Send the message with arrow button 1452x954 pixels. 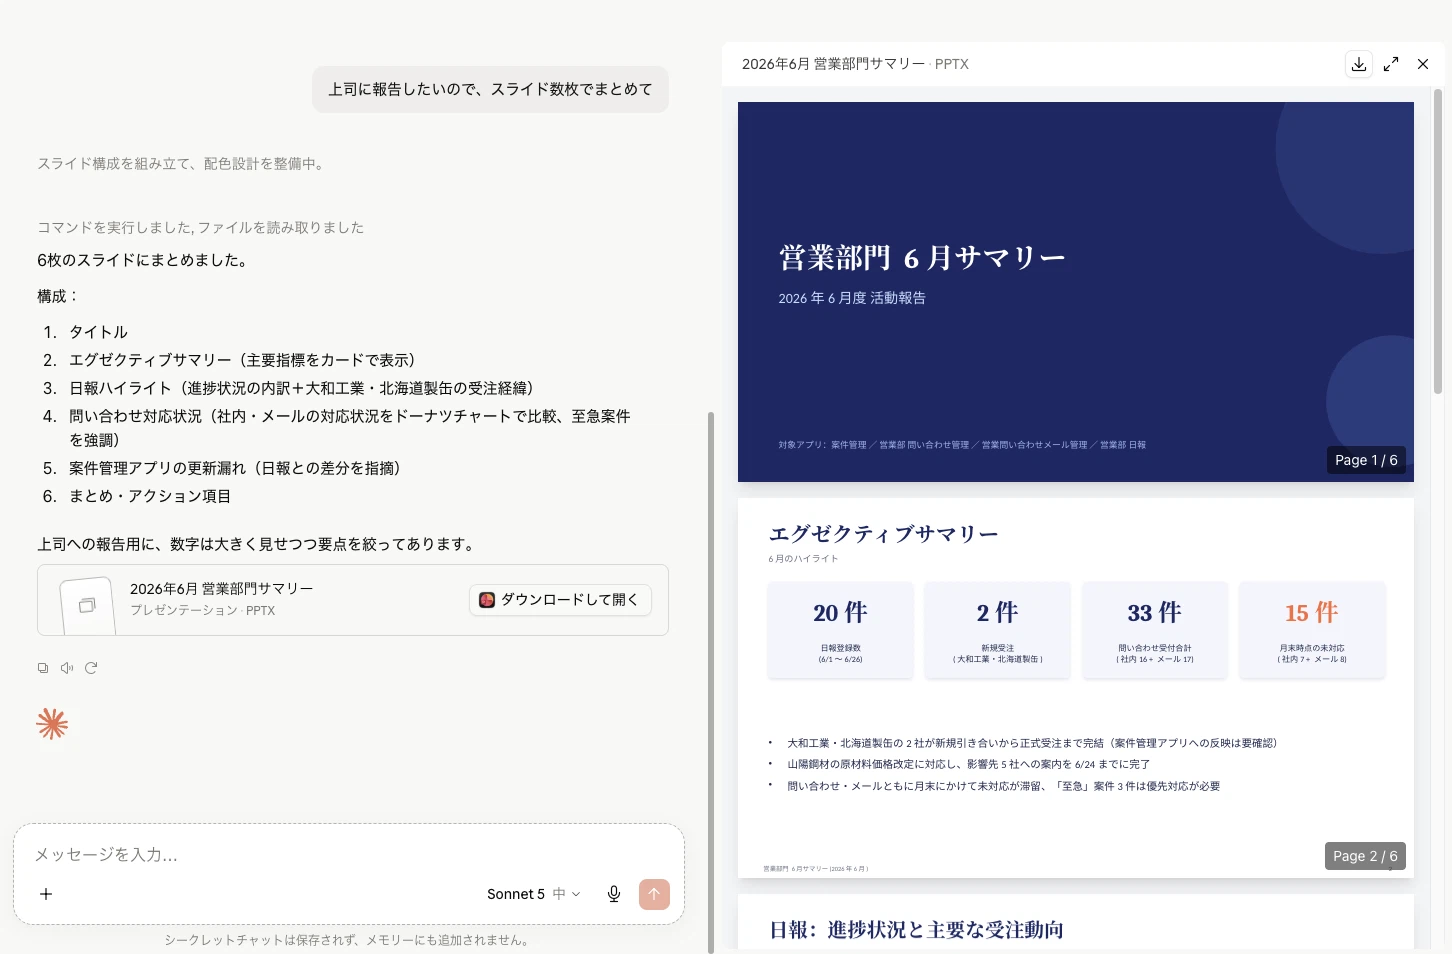(x=654, y=894)
